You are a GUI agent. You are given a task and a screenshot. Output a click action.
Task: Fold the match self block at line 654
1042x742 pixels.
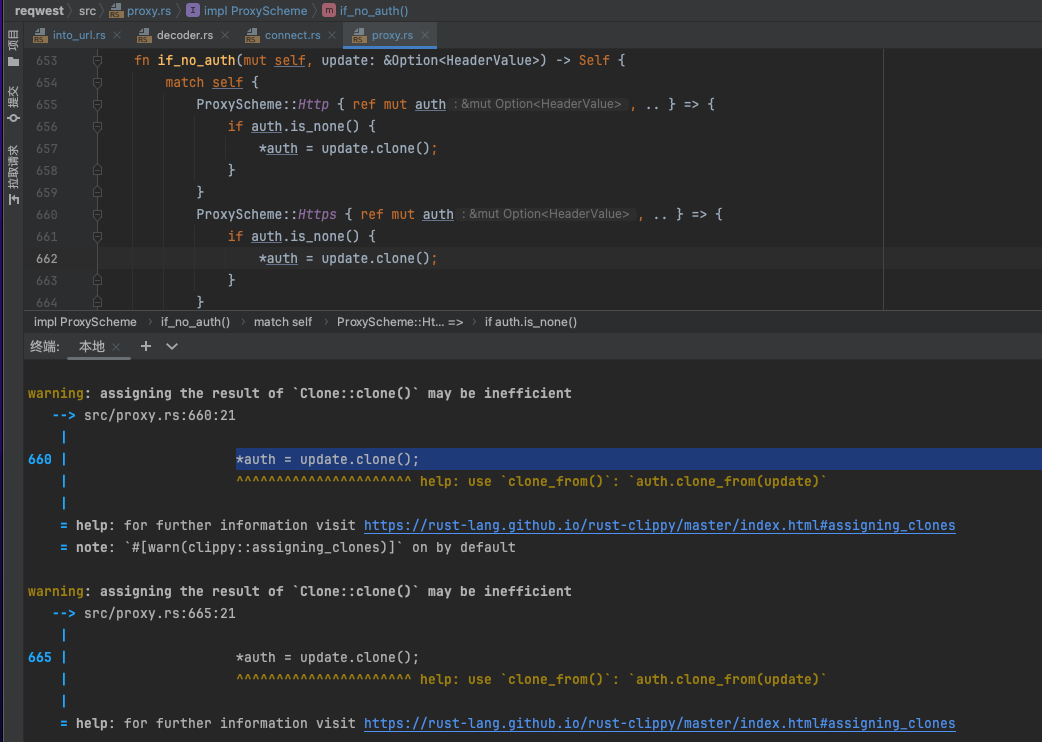click(97, 83)
